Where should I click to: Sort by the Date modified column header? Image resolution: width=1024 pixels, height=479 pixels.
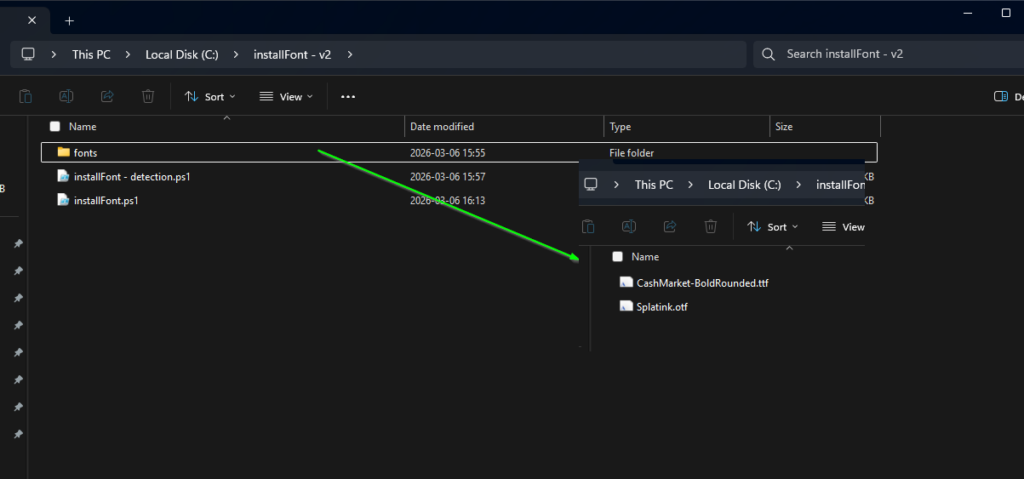(x=442, y=127)
